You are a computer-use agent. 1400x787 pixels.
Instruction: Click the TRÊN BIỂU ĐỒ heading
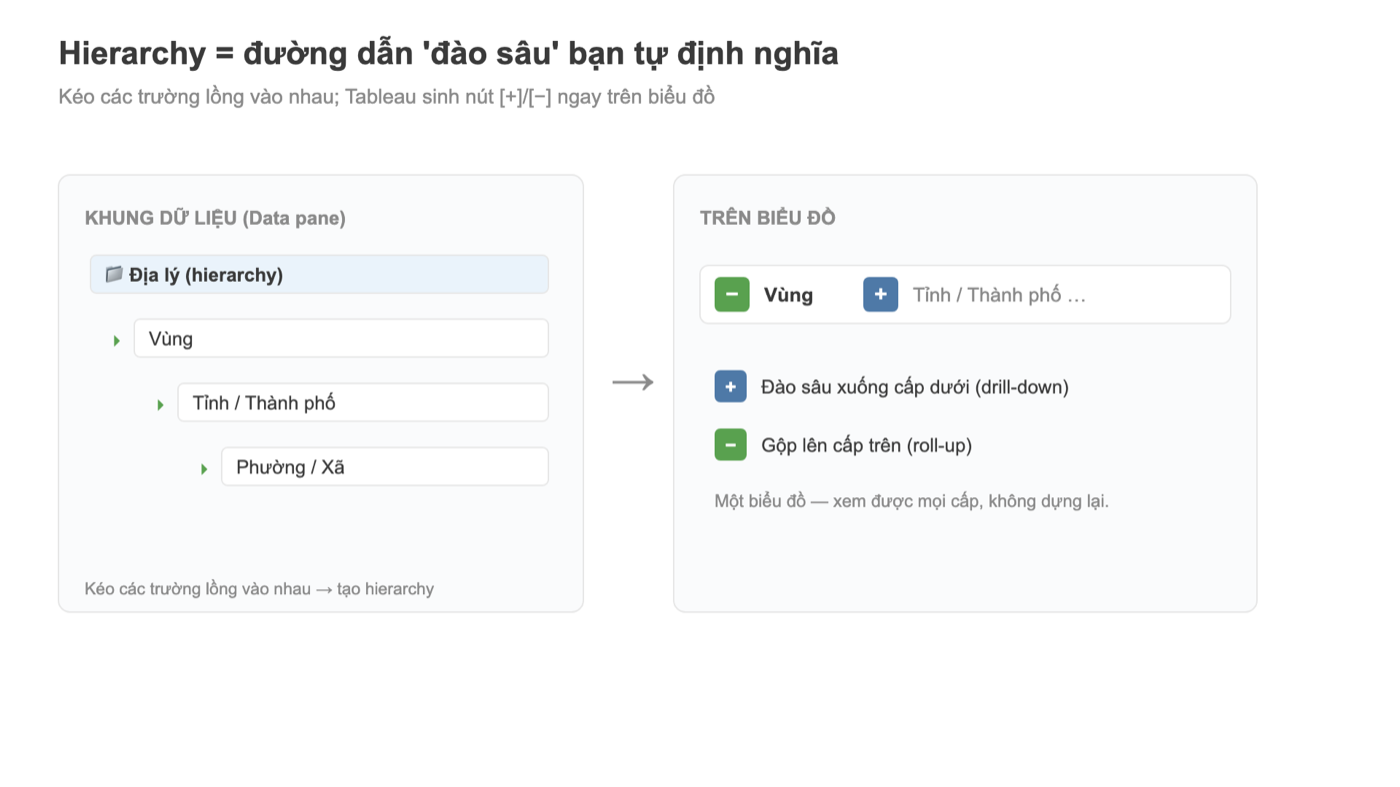pos(768,218)
